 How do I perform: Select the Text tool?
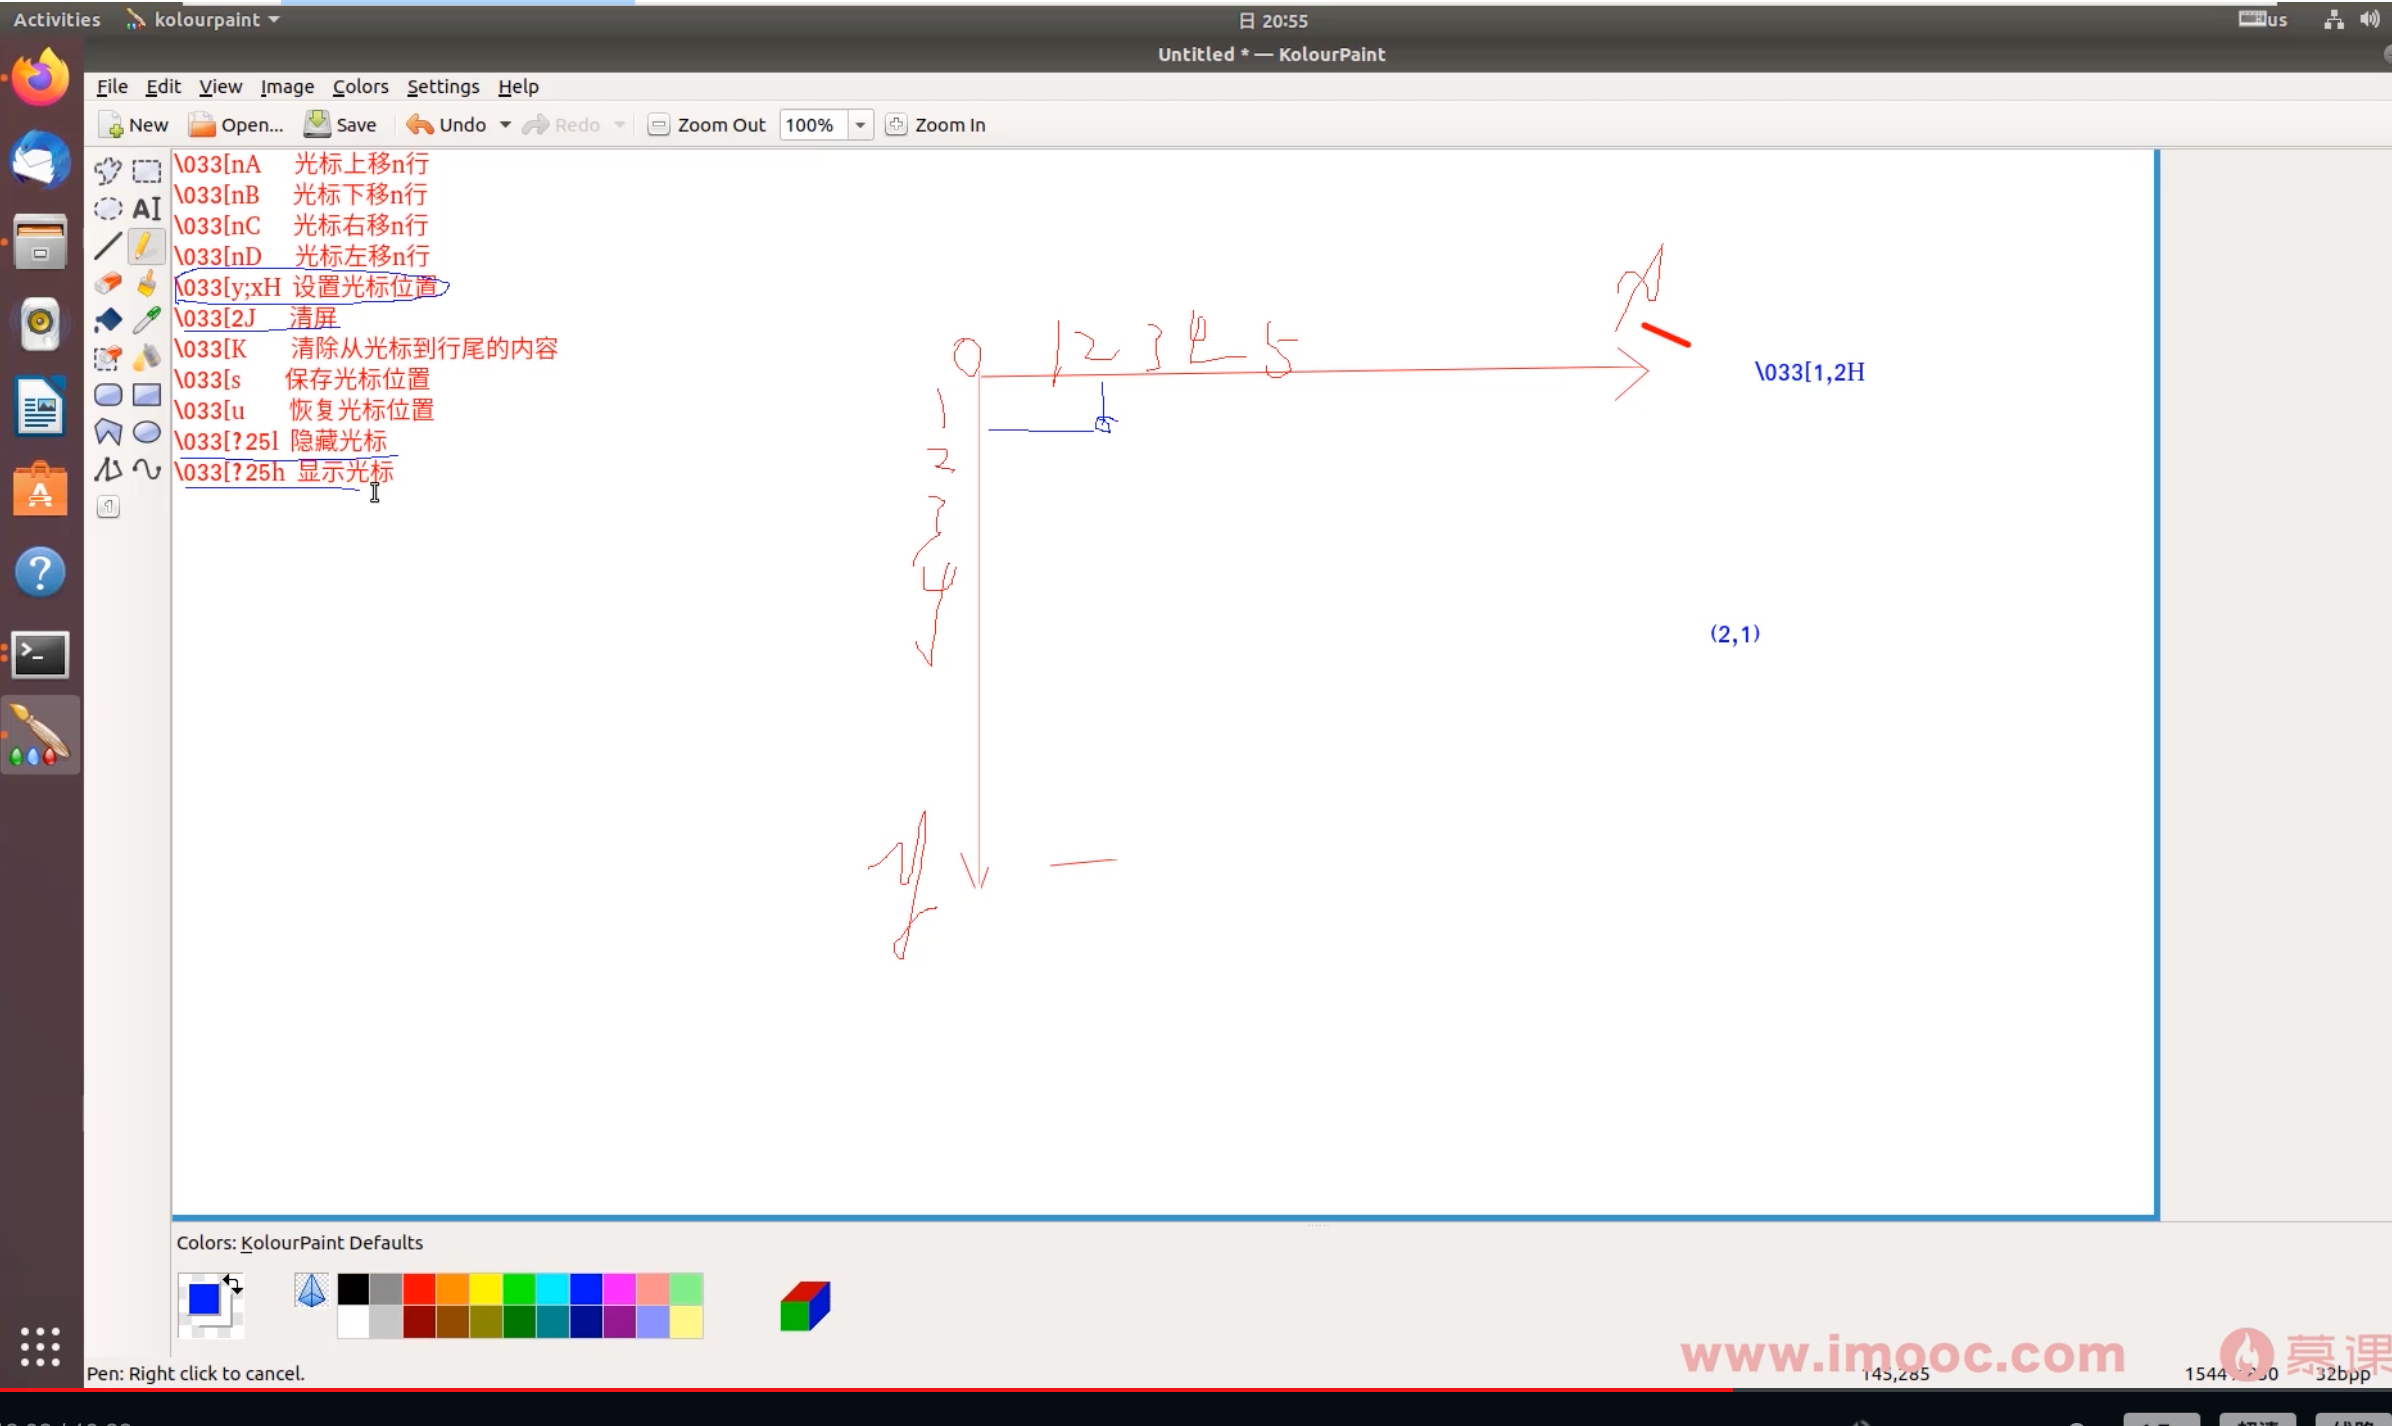point(147,209)
